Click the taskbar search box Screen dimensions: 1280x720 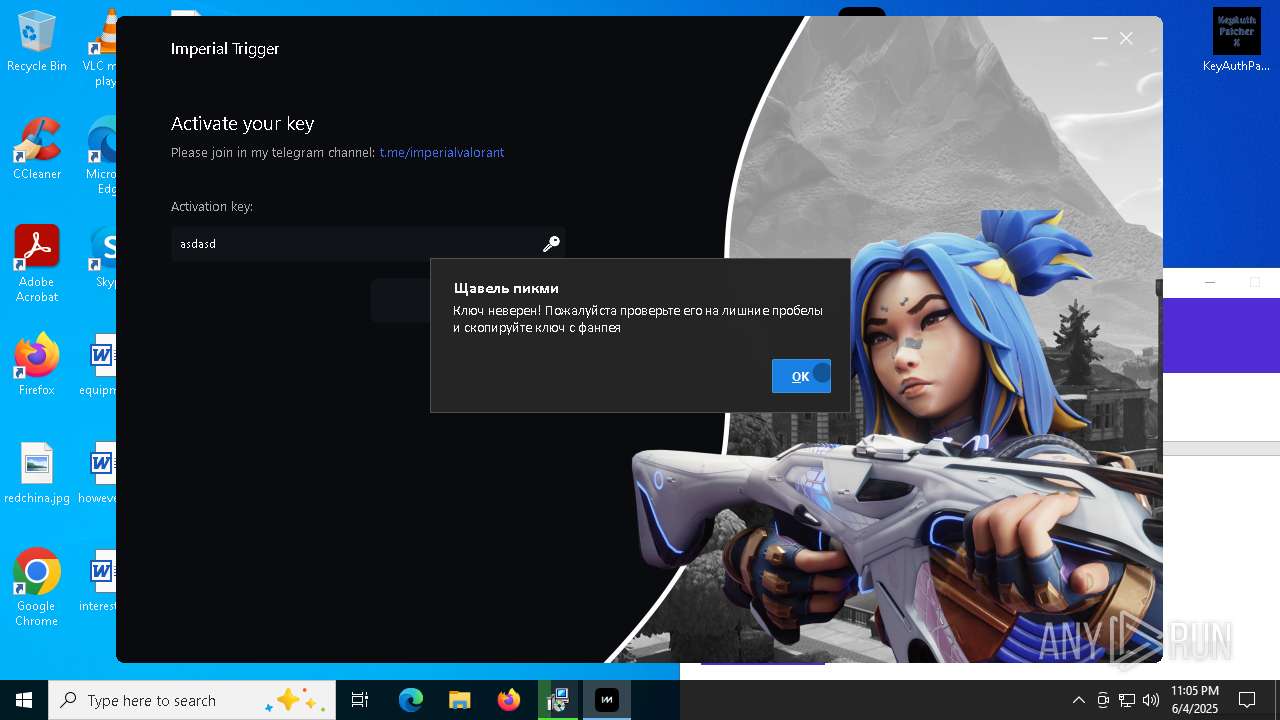tap(192, 700)
